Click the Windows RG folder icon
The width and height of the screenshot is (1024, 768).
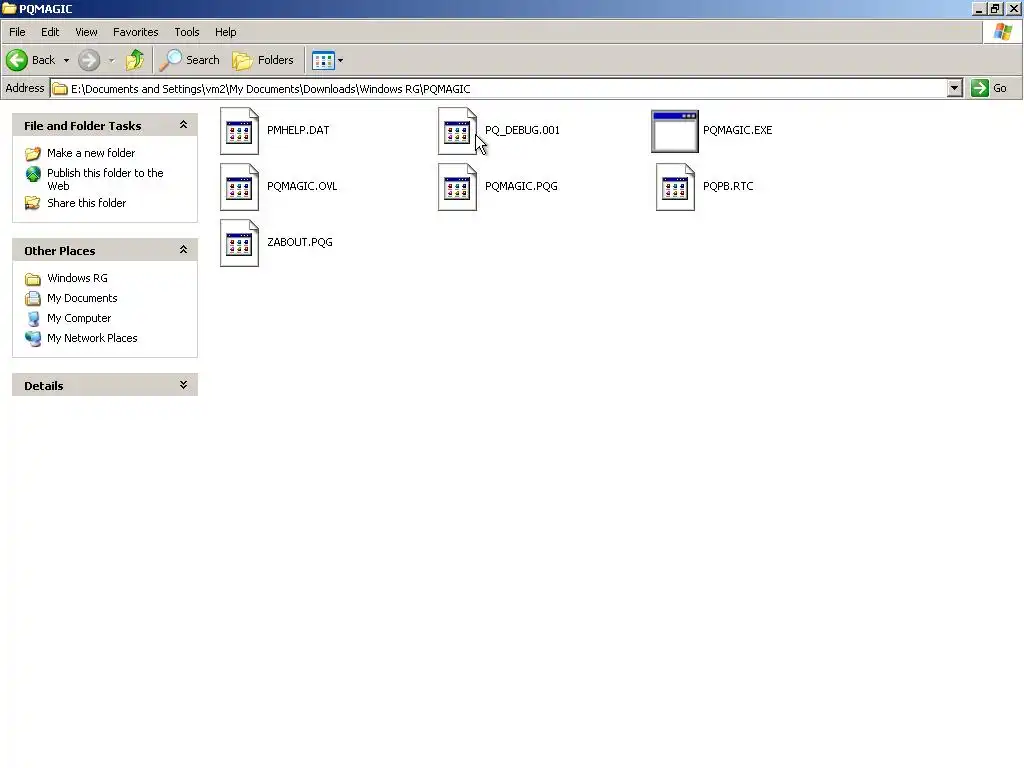click(x=33, y=279)
